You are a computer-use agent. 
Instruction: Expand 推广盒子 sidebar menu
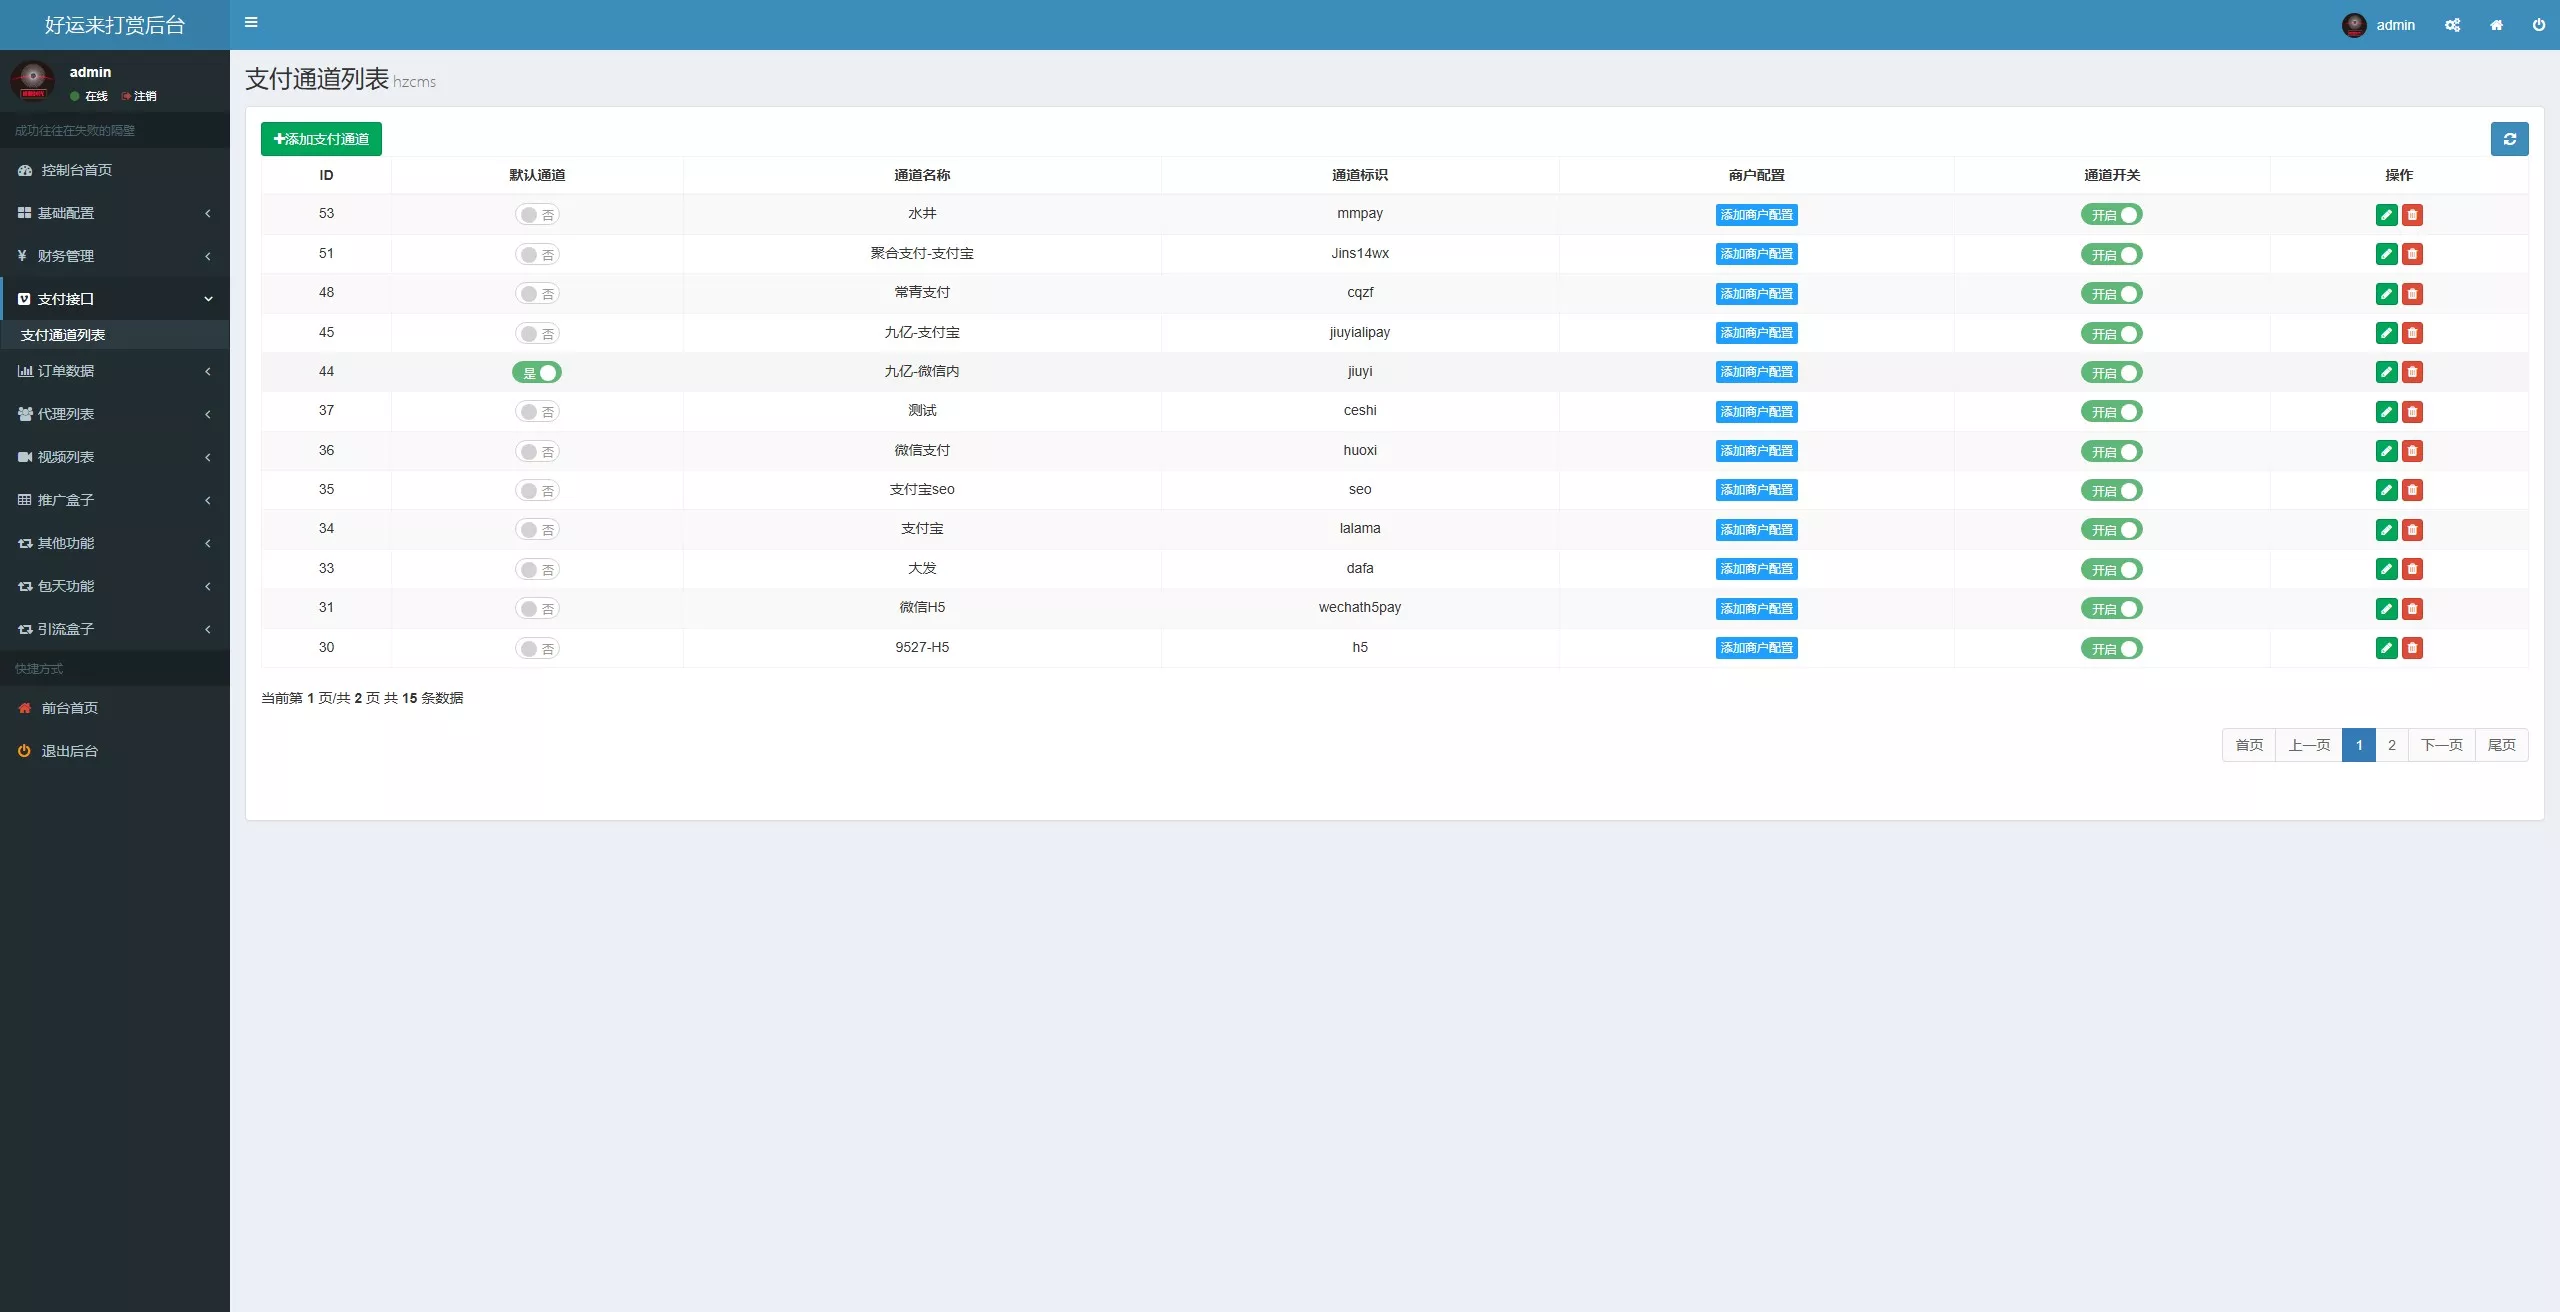(x=115, y=500)
